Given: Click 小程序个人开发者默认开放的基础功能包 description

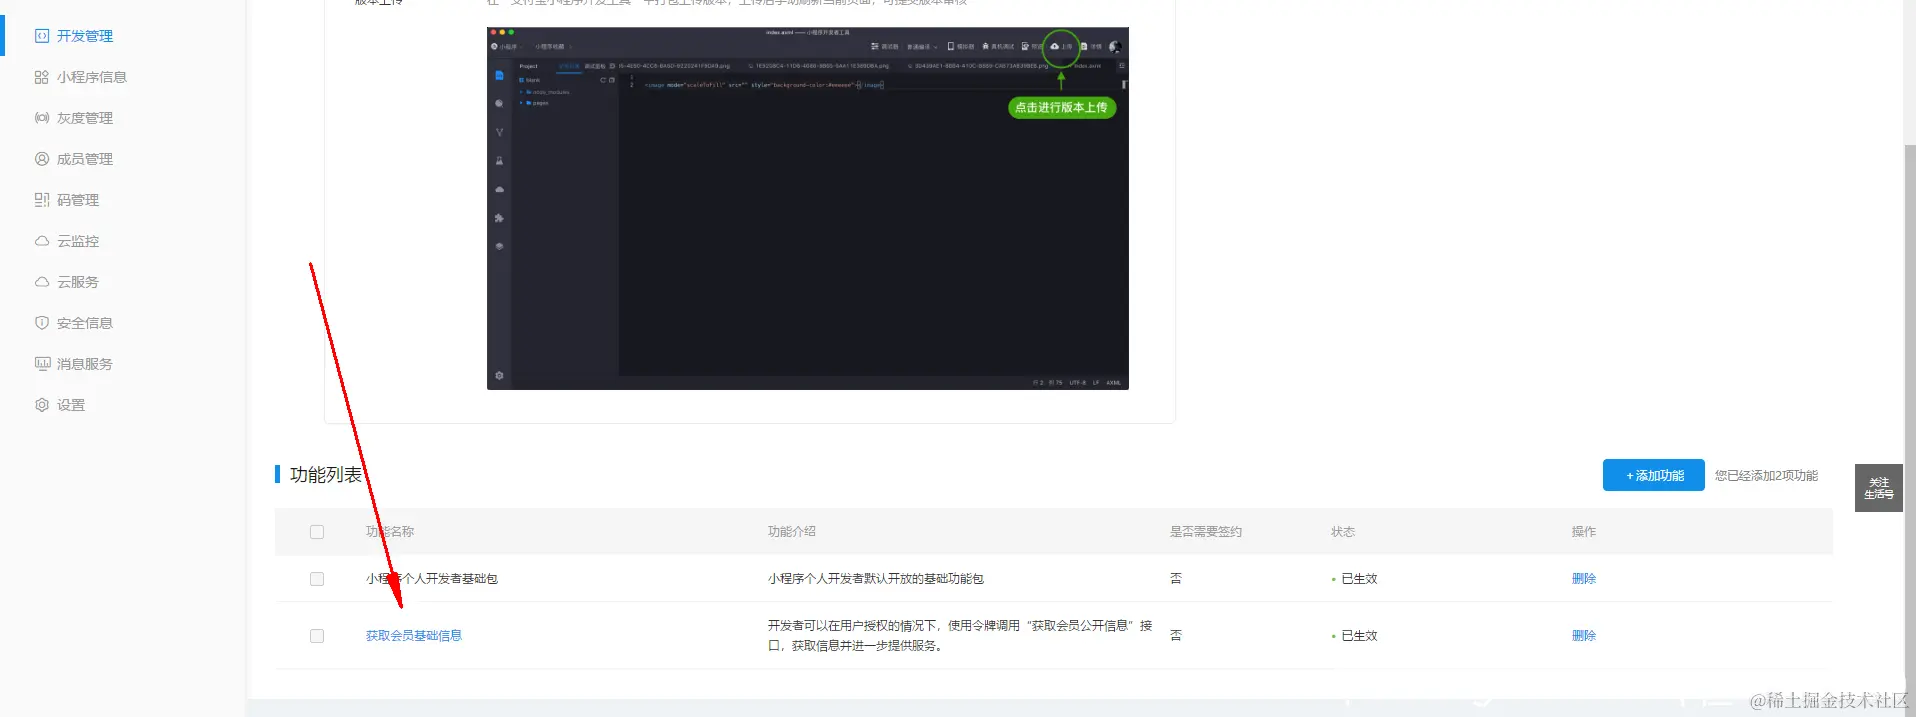Looking at the screenshot, I should pyautogui.click(x=876, y=579).
